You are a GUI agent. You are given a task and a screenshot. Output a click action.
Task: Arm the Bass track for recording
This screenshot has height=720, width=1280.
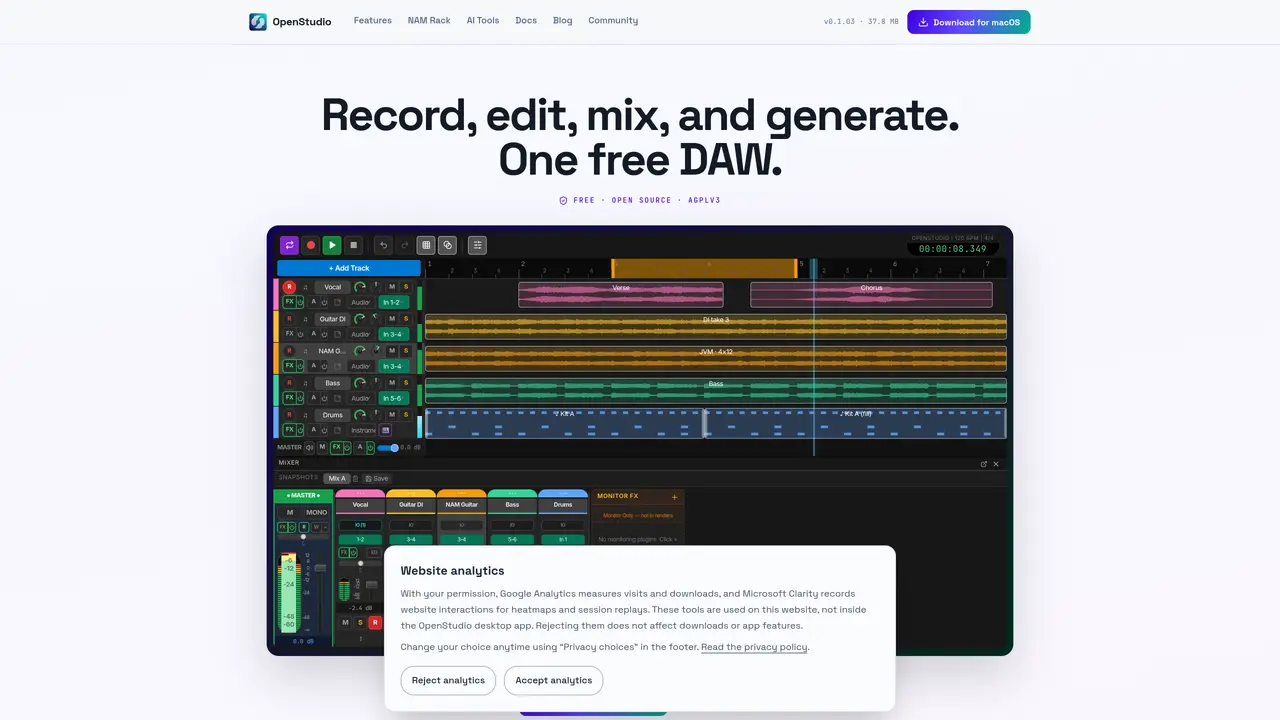click(289, 383)
